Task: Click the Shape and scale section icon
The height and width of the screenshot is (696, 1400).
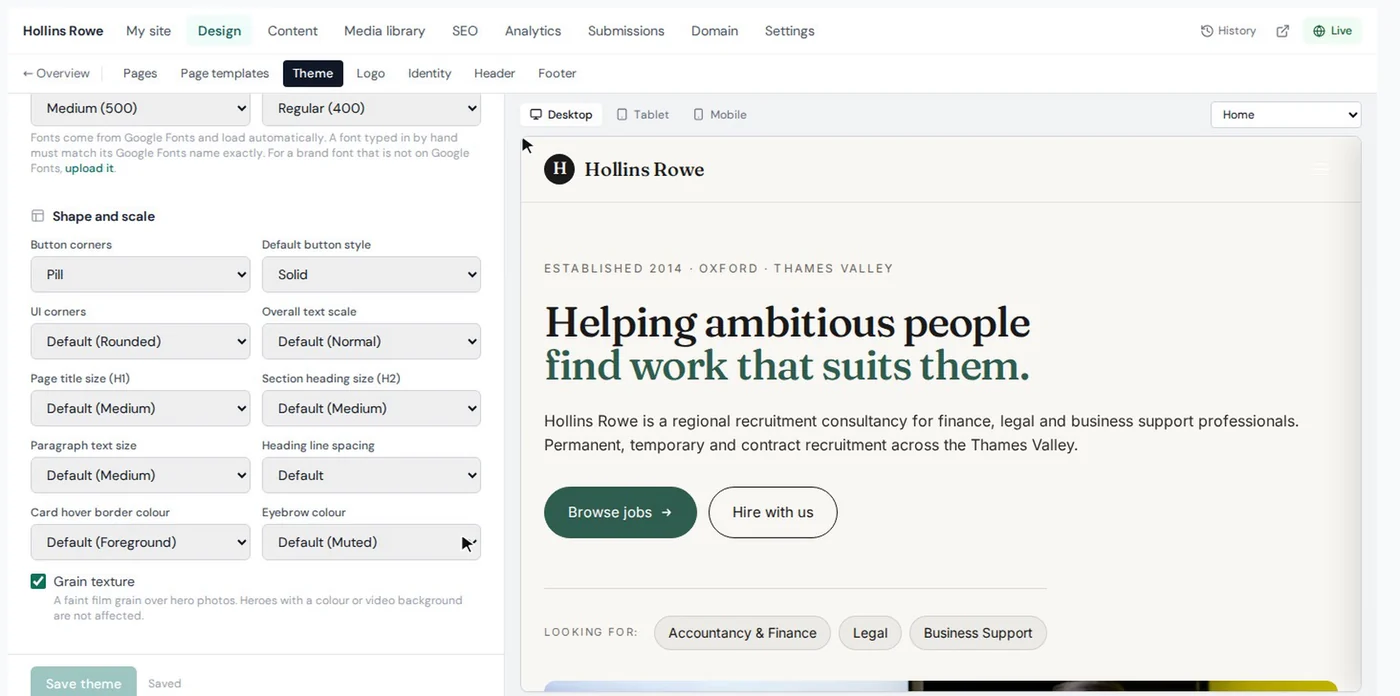Action: point(38,216)
